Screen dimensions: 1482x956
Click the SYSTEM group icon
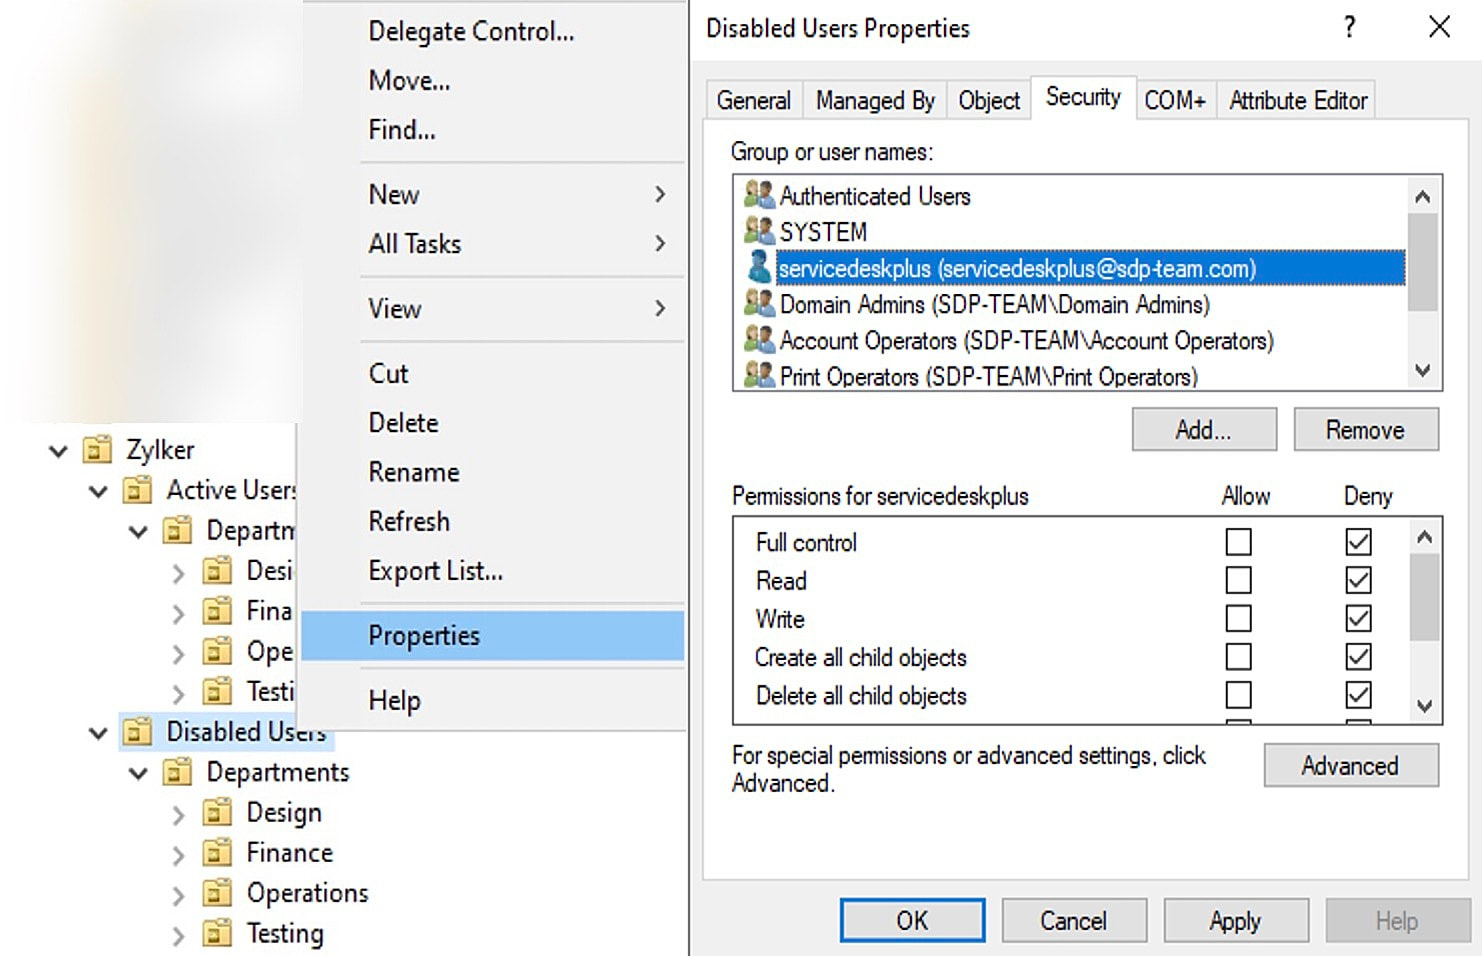coord(759,231)
